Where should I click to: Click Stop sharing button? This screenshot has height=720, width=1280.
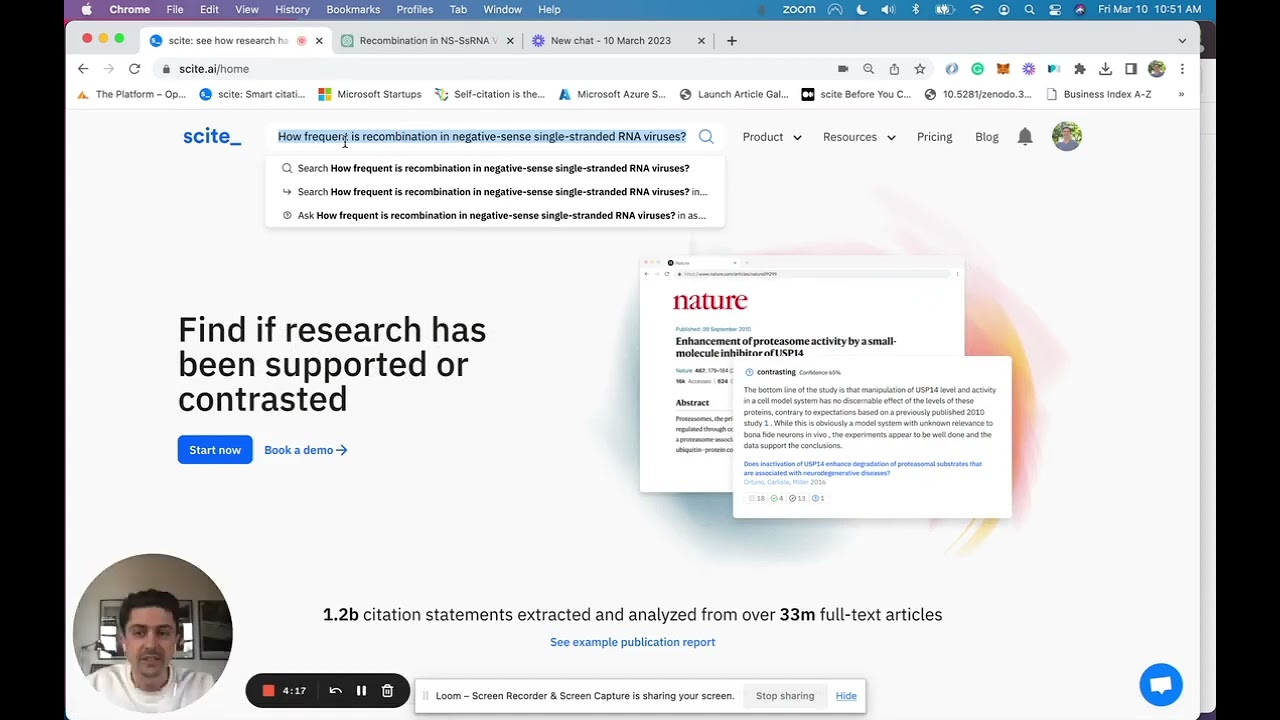click(785, 696)
